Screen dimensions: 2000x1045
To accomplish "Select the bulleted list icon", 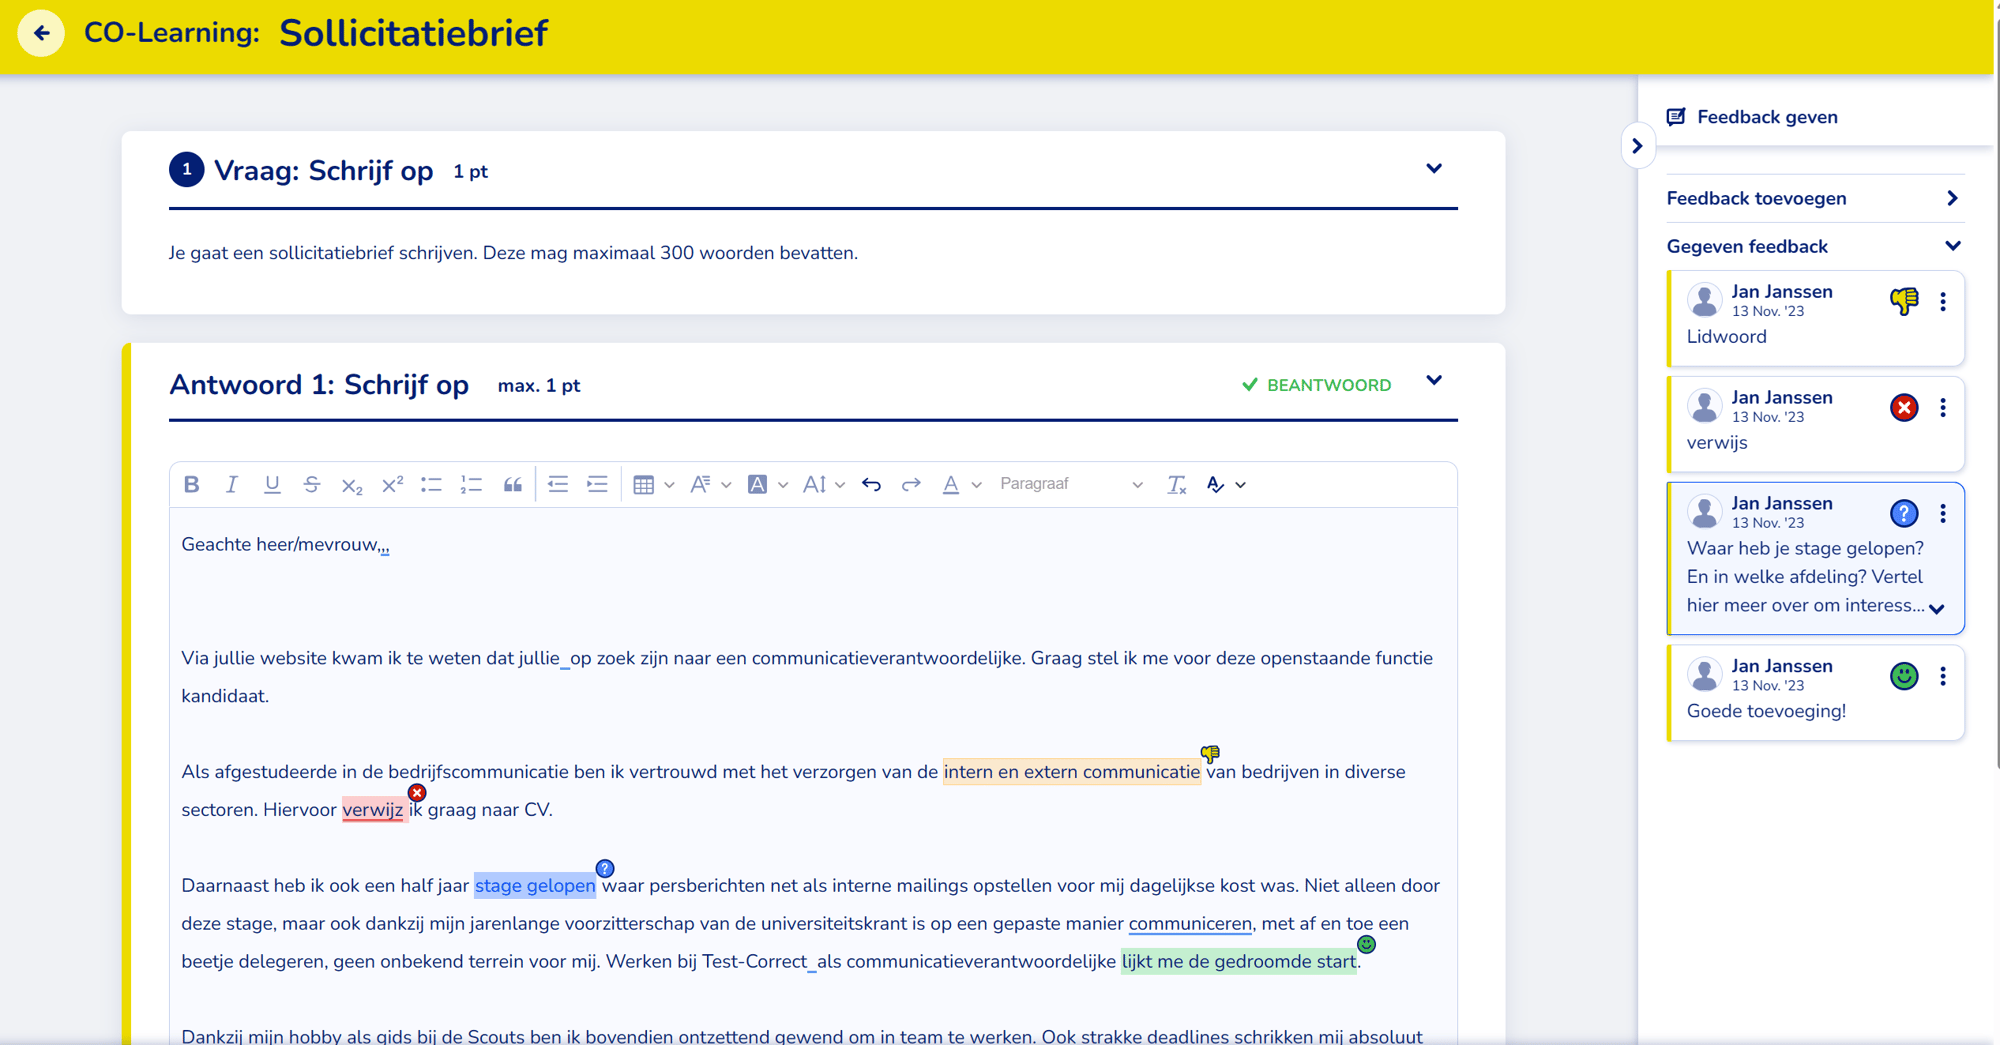I will [431, 484].
